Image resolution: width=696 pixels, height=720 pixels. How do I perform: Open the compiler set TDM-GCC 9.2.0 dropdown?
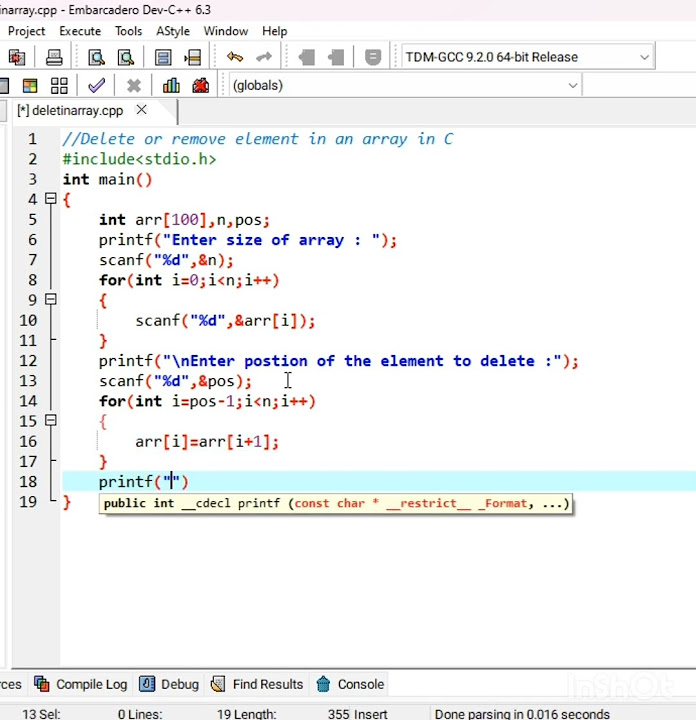coord(528,57)
